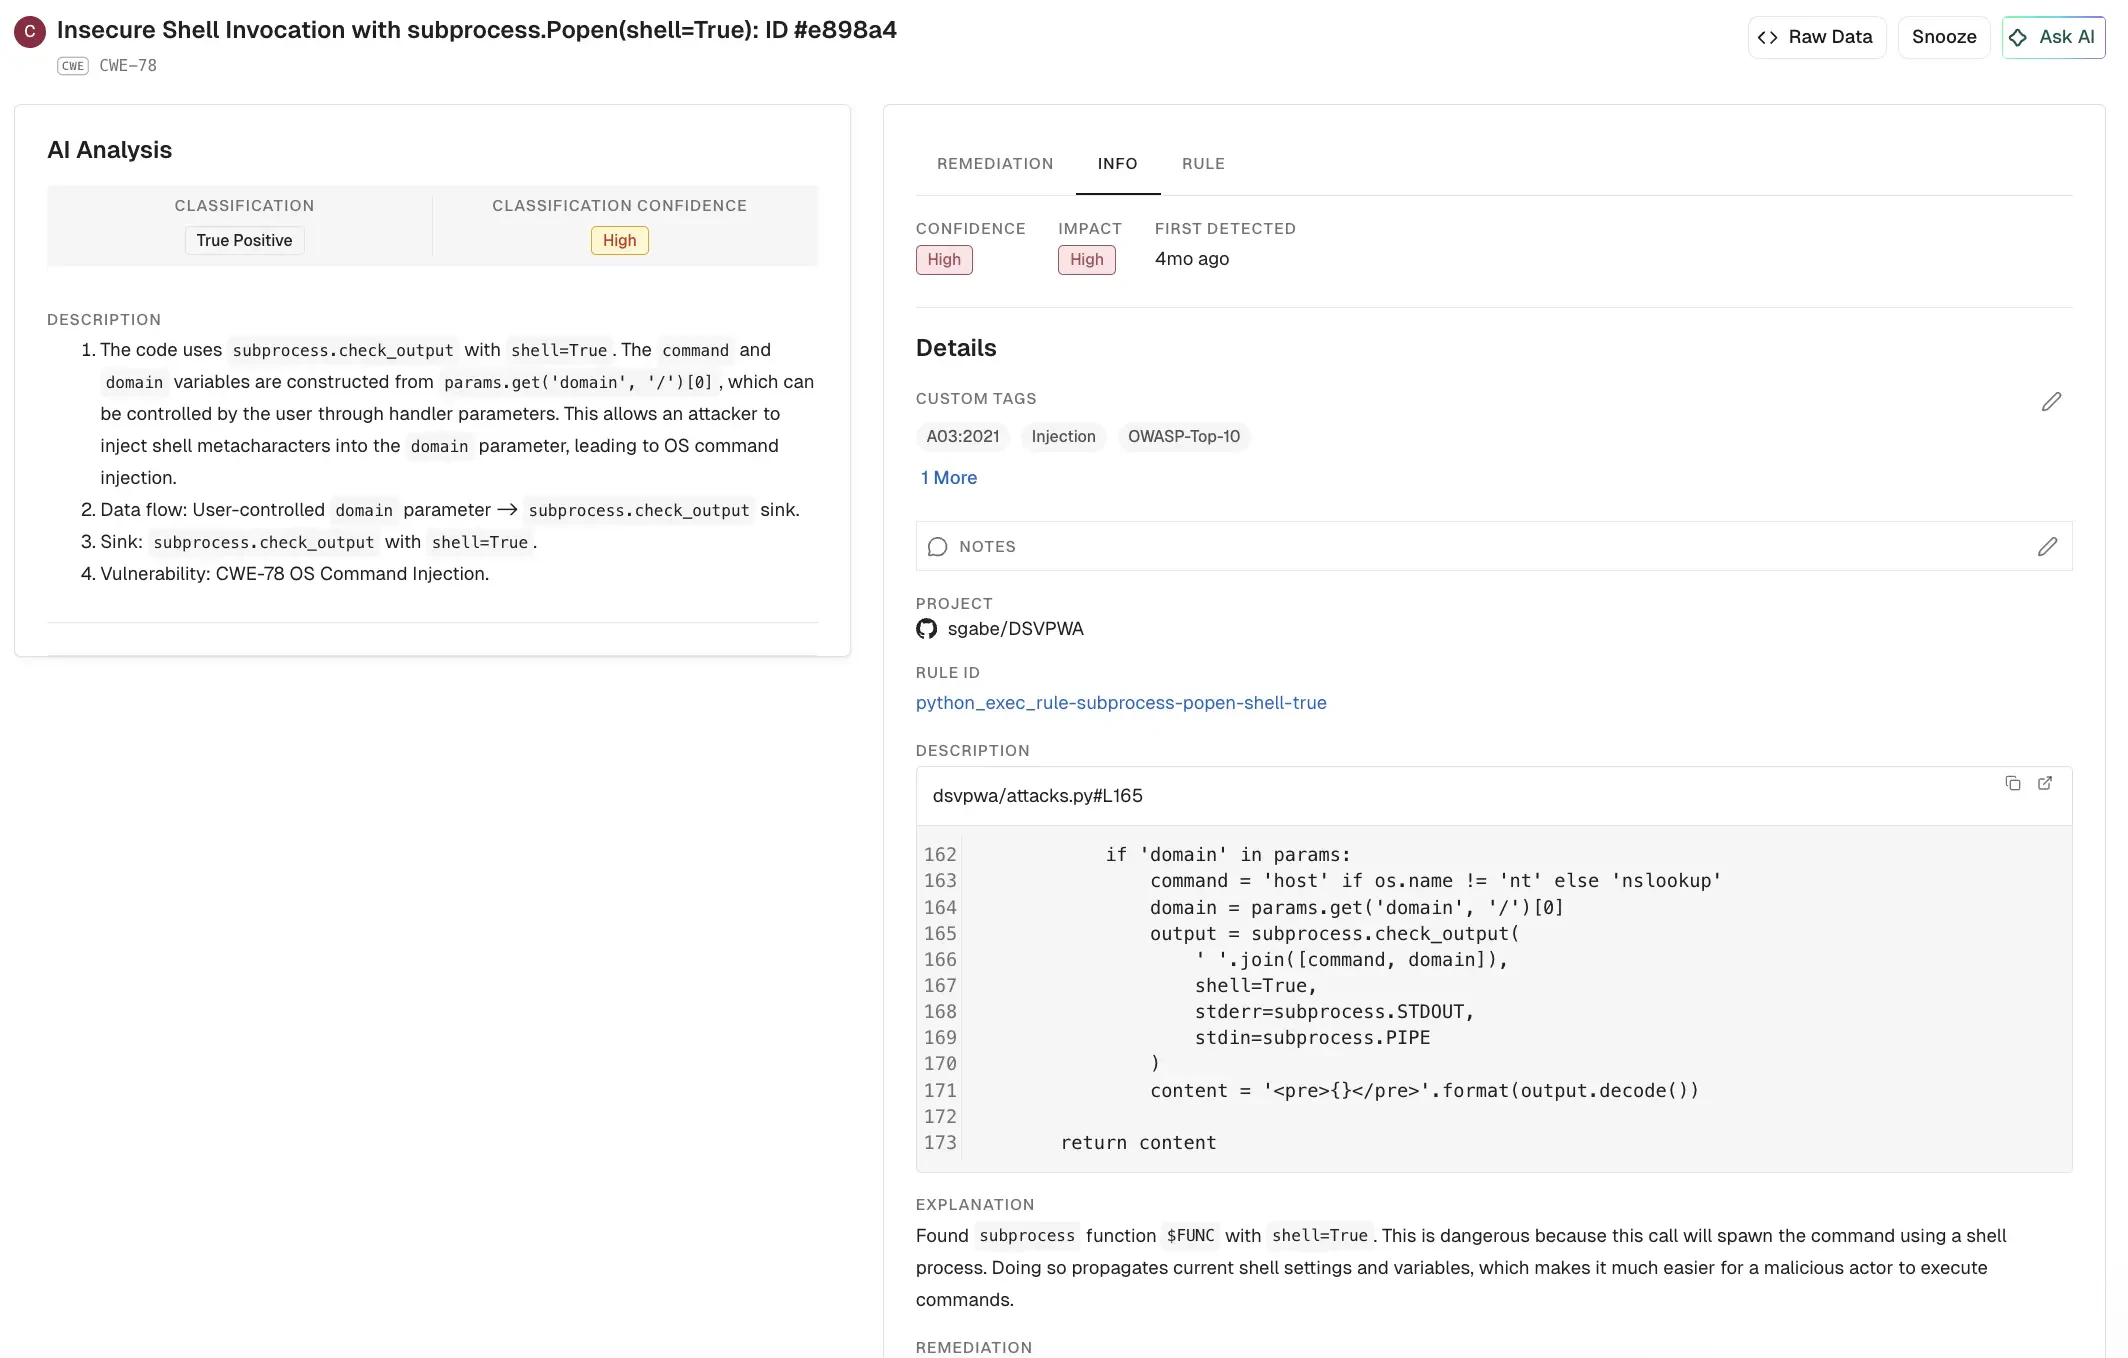Click the red C severity badge icon

pyautogui.click(x=30, y=32)
